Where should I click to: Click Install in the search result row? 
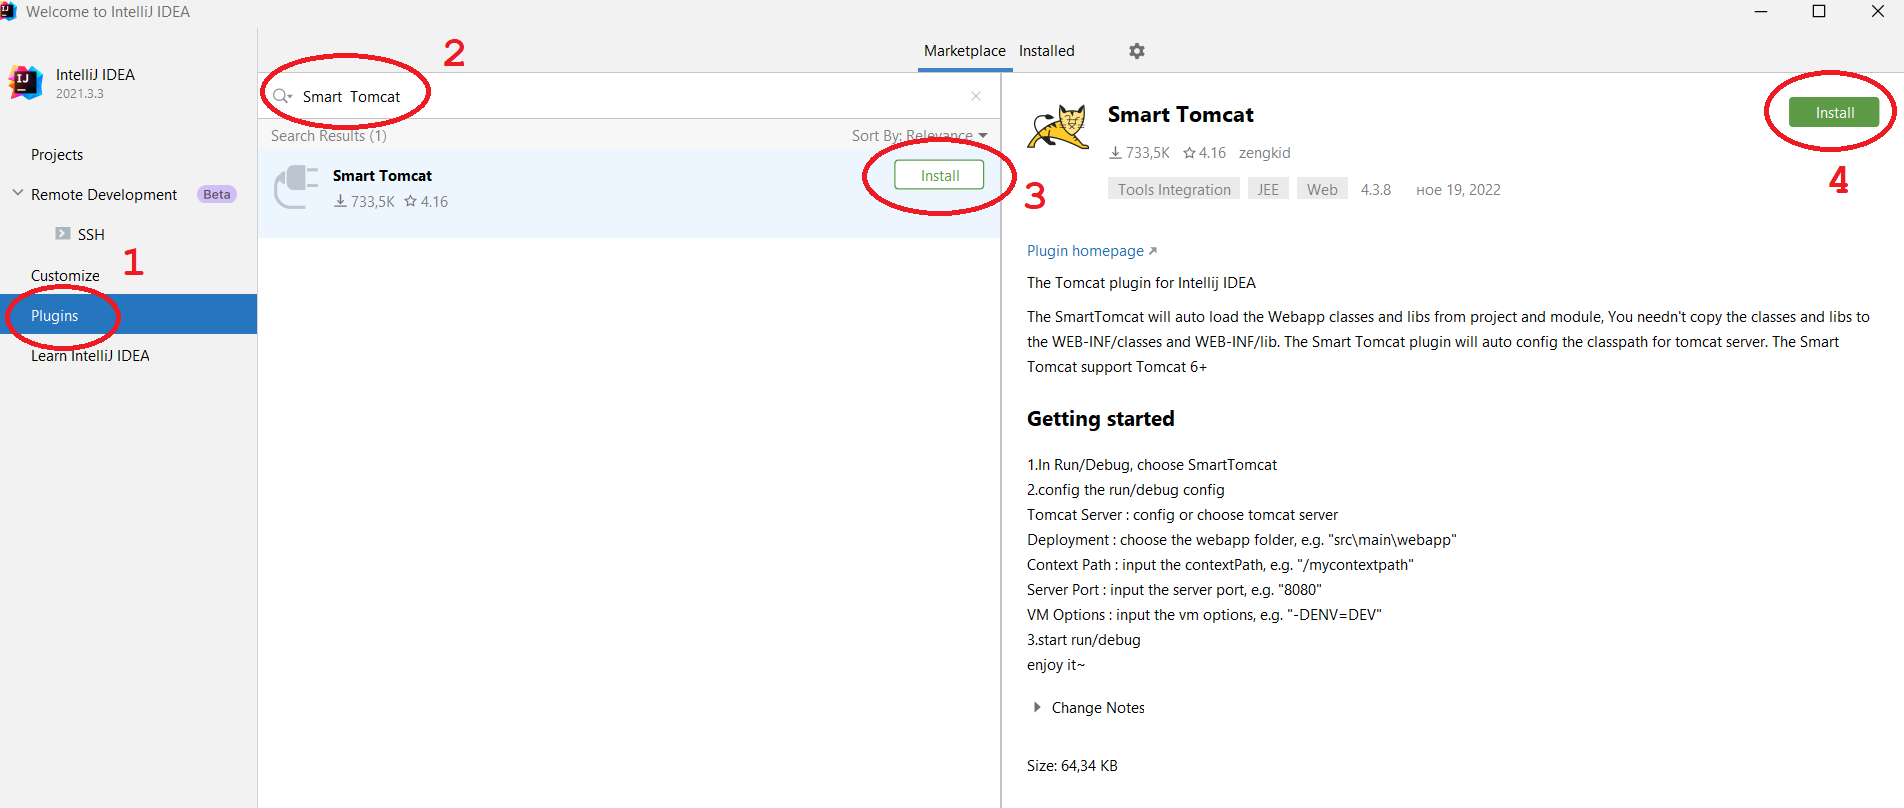tap(939, 175)
